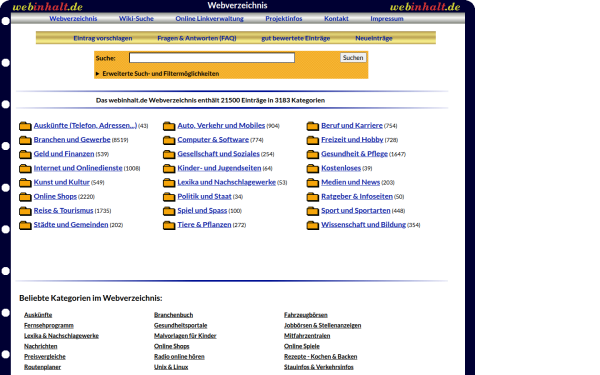The image size is (600, 375).
Task: Click the Suchen button
Action: click(x=353, y=58)
